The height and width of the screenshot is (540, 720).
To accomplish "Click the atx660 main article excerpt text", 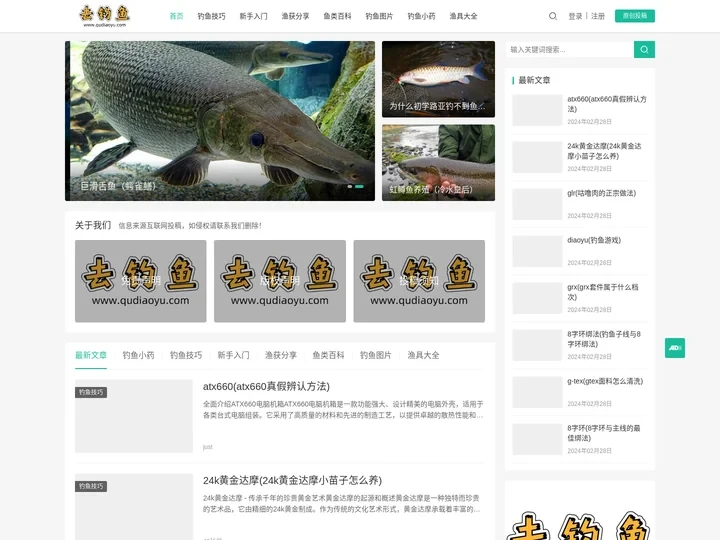I will [x=343, y=410].
